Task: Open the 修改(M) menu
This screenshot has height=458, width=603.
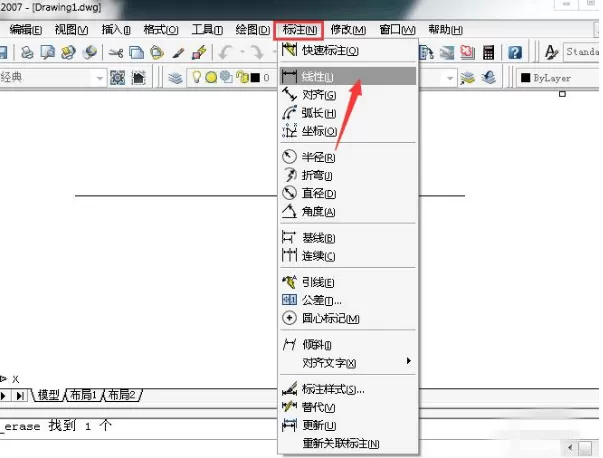Action: coord(348,30)
